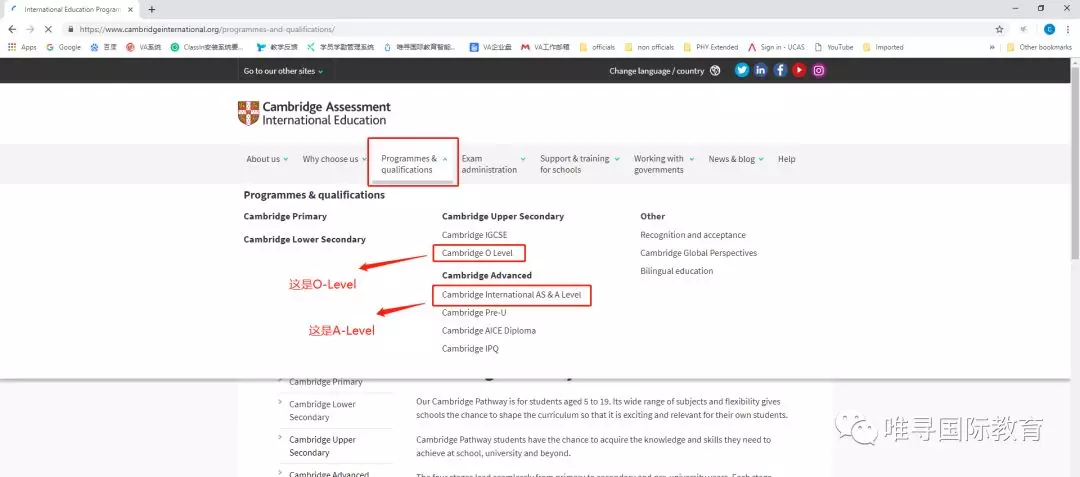
Task: Open the Help menu item
Action: pyautogui.click(x=787, y=159)
